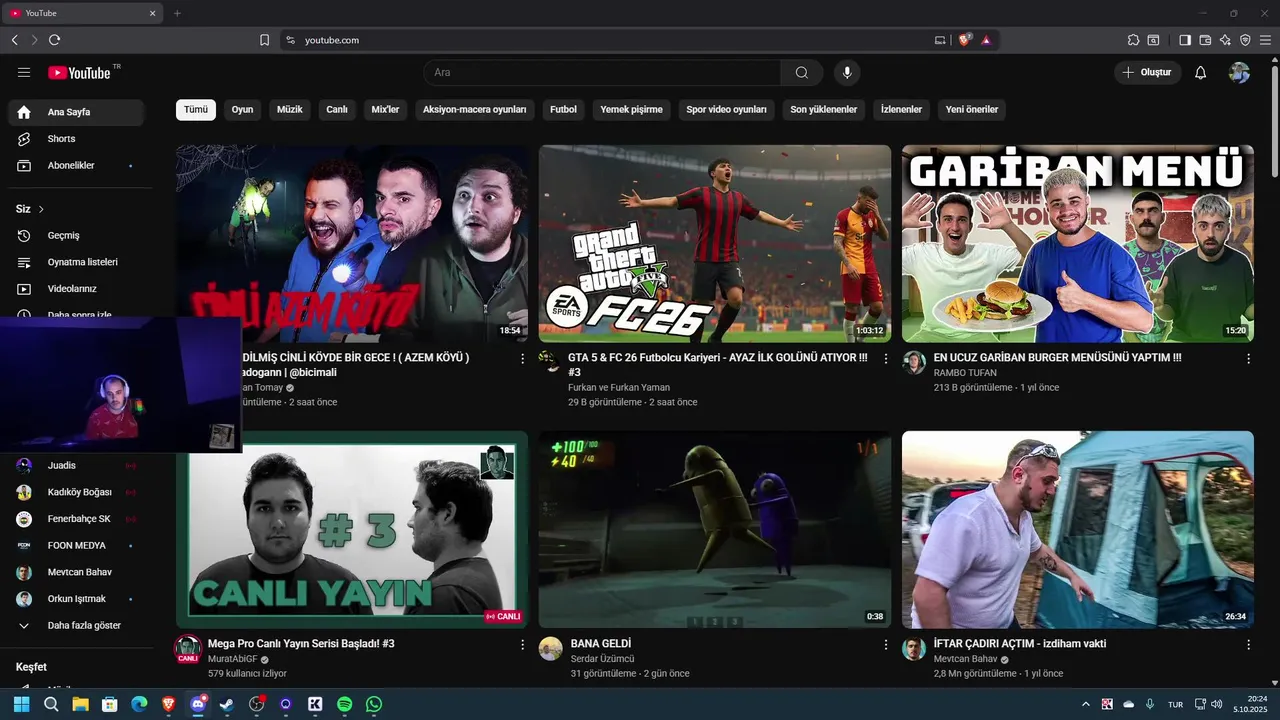Open the GTA FC26 video thumbnail

714,243
